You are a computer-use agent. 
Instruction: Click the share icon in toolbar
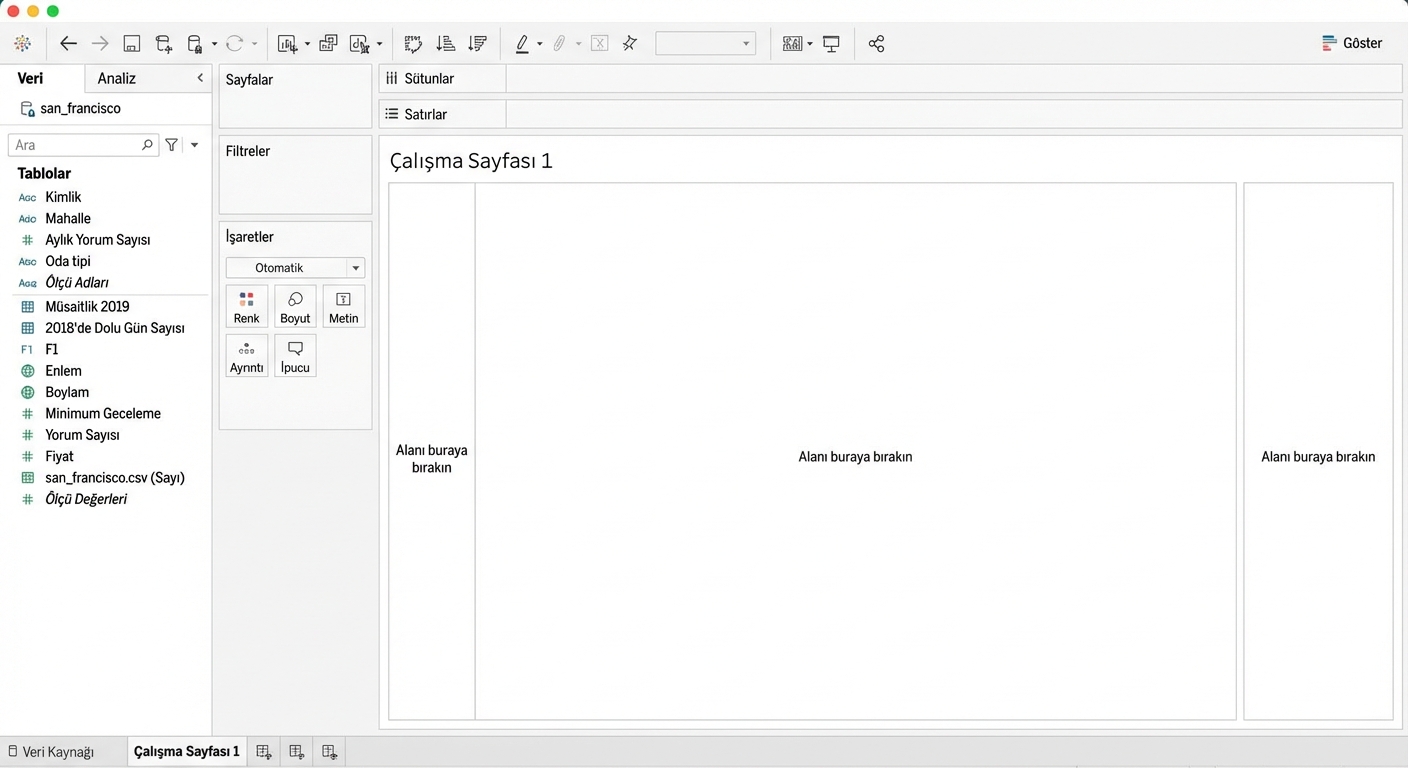876,44
